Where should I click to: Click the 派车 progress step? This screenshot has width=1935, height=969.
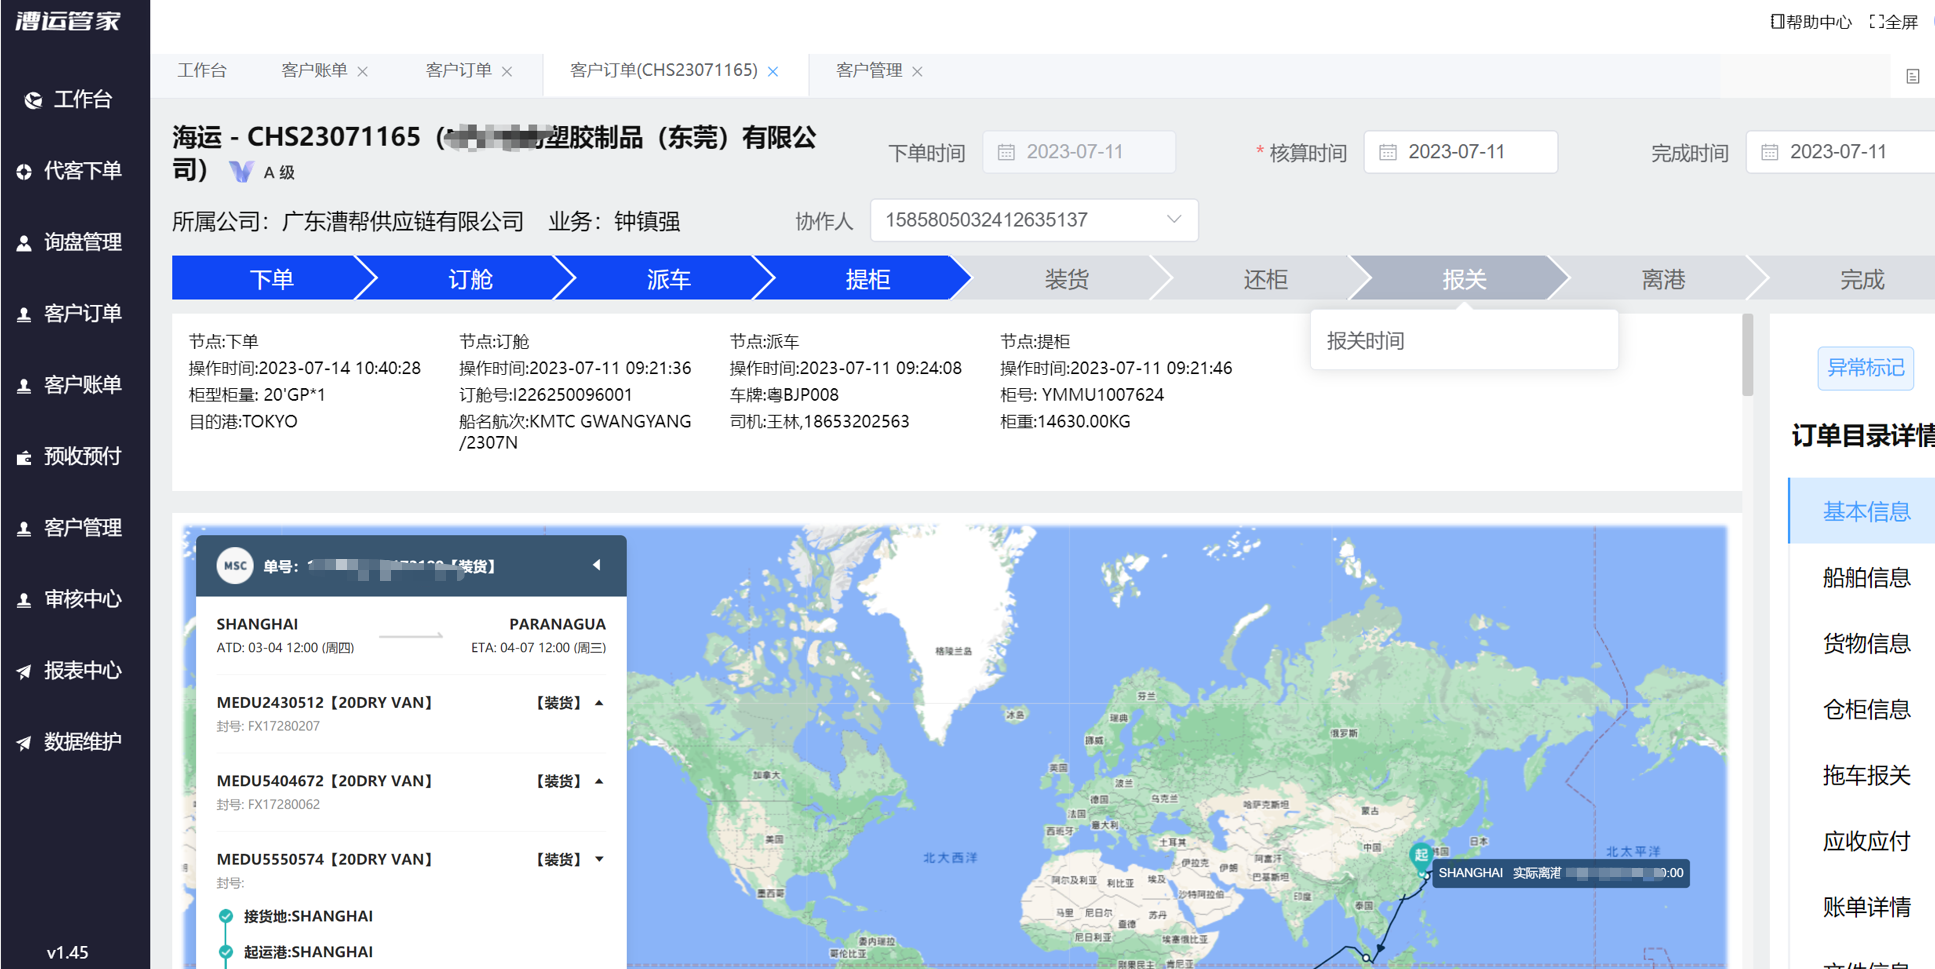[x=668, y=279]
